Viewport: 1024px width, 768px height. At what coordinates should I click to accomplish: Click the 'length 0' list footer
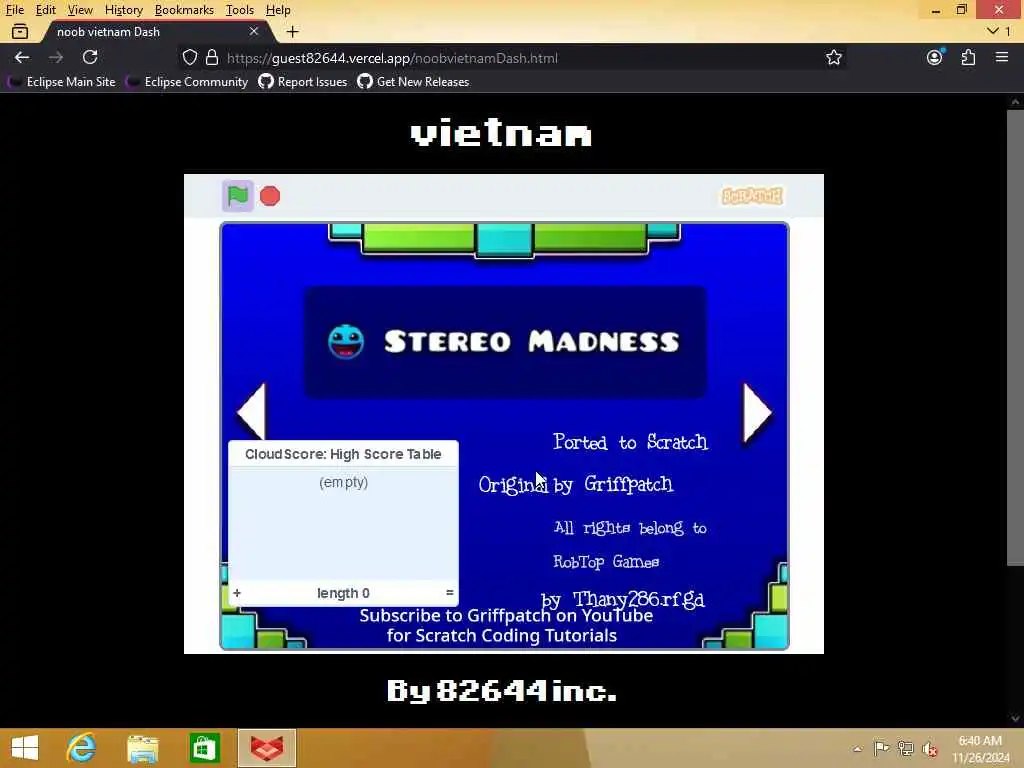pyautogui.click(x=344, y=593)
